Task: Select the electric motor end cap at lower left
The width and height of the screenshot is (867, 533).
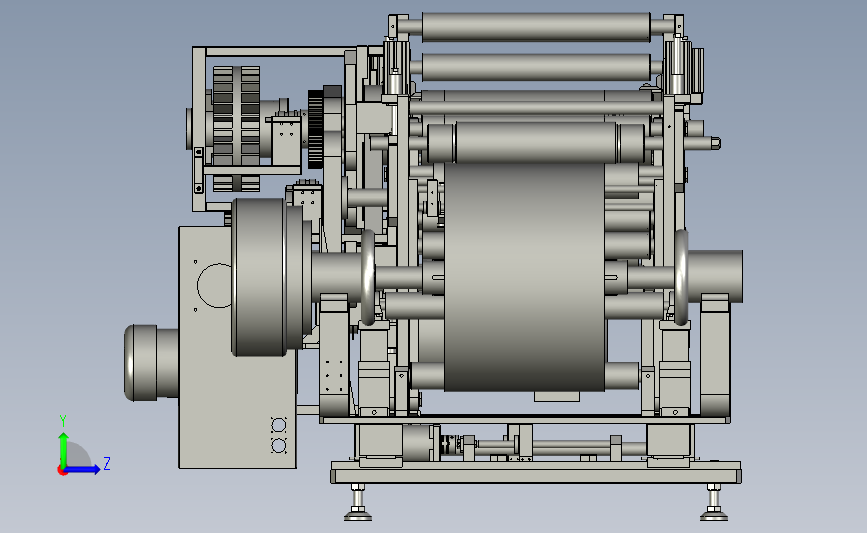Action: pyautogui.click(x=141, y=362)
